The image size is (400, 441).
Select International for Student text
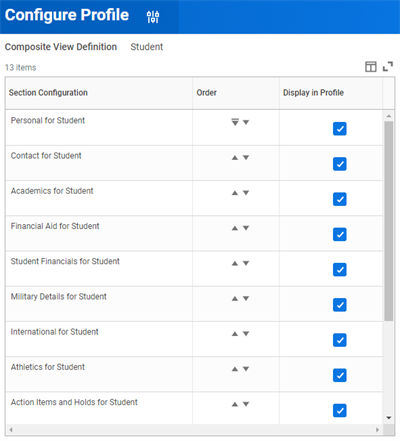click(x=55, y=332)
